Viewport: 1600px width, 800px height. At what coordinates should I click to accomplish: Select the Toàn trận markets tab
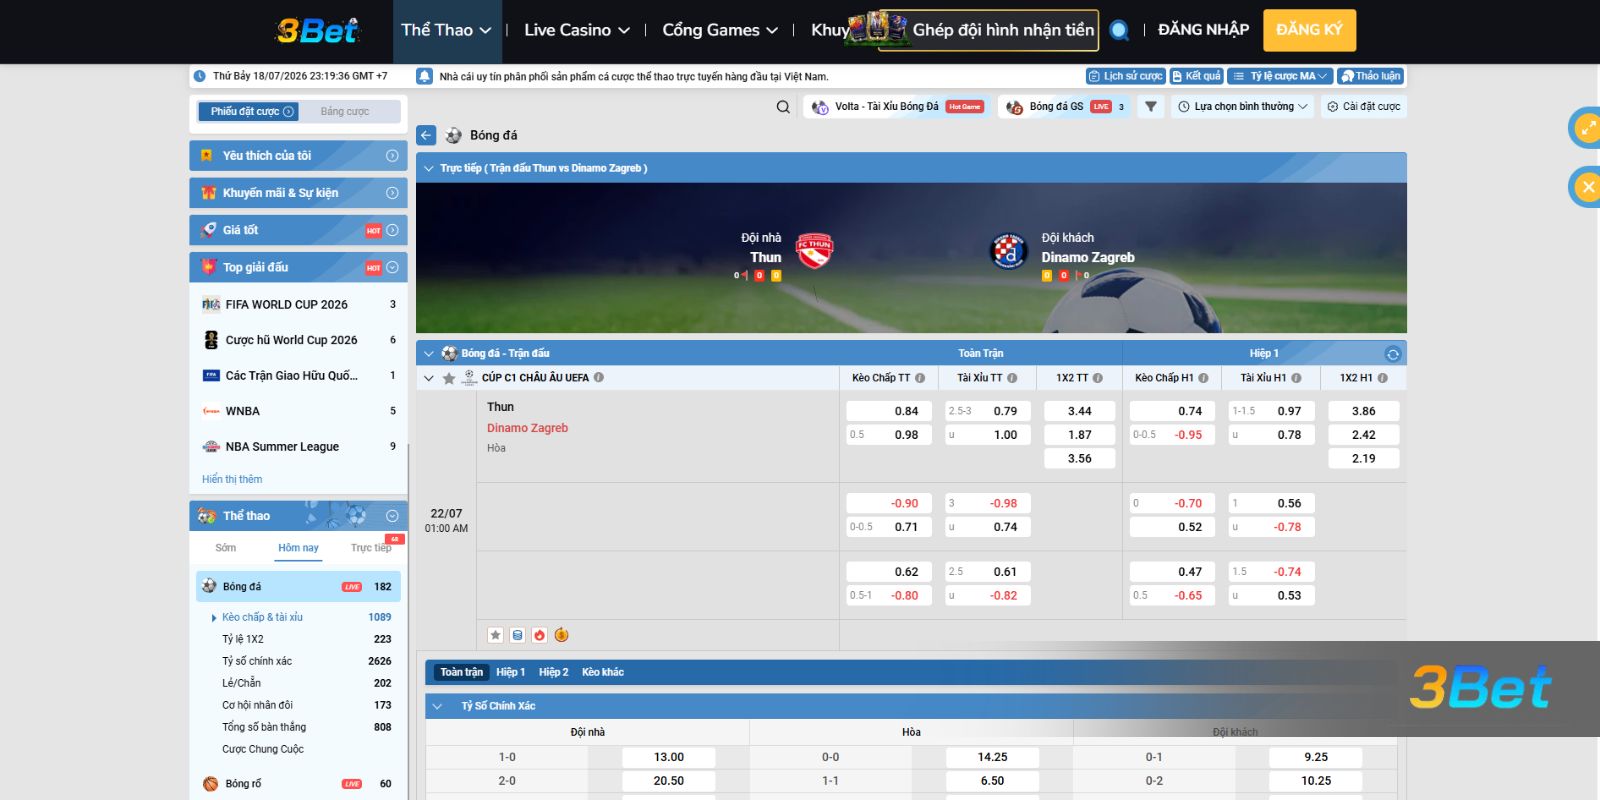pos(461,672)
